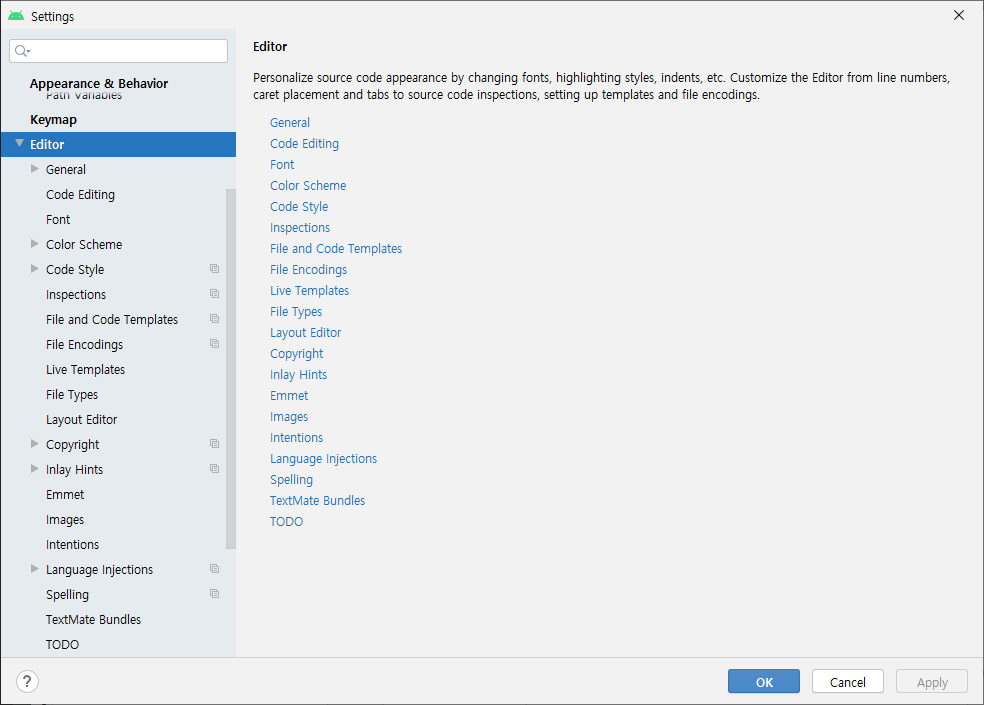The image size is (984, 705).
Task: Click project-level icon beside Spelling row
Action: [215, 594]
